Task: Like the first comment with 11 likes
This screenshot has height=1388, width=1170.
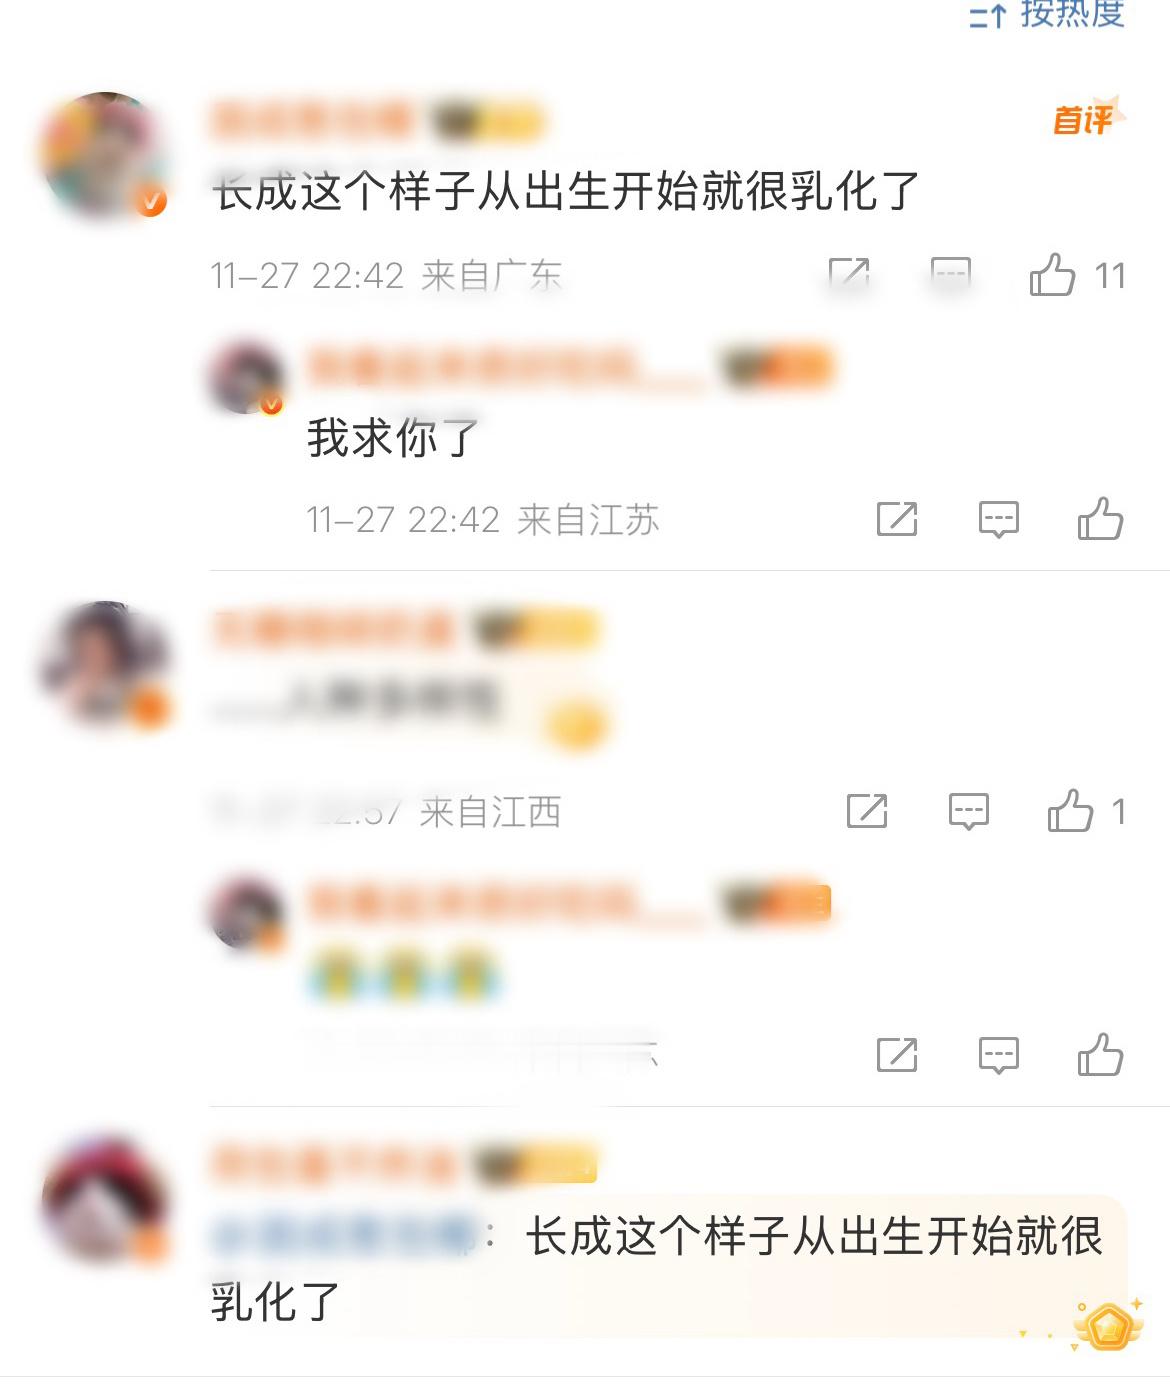Action: click(1053, 274)
